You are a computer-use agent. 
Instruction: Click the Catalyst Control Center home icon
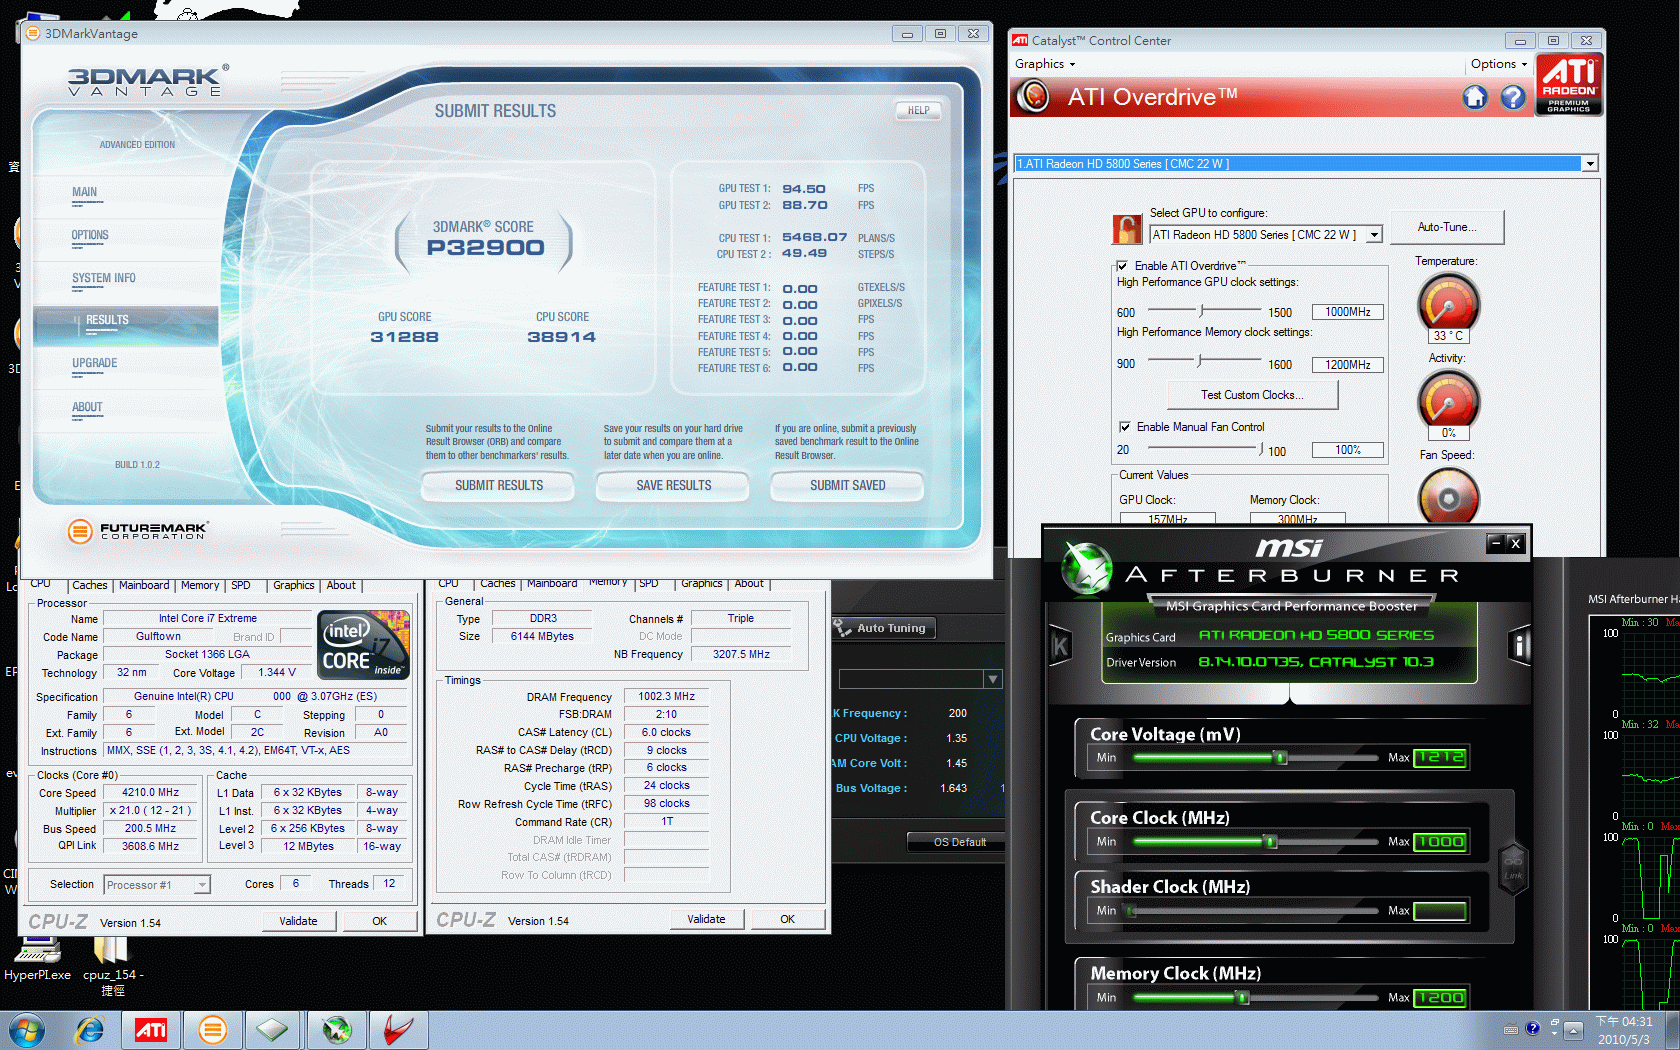[1475, 97]
